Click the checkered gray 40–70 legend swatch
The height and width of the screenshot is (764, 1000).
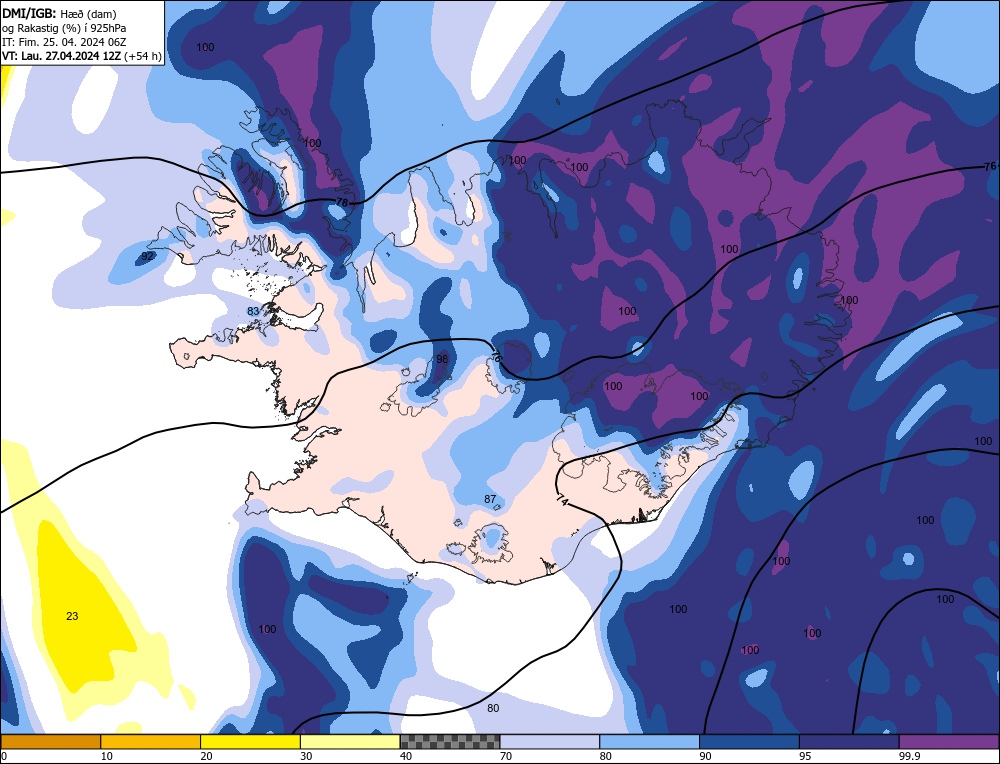[450, 741]
